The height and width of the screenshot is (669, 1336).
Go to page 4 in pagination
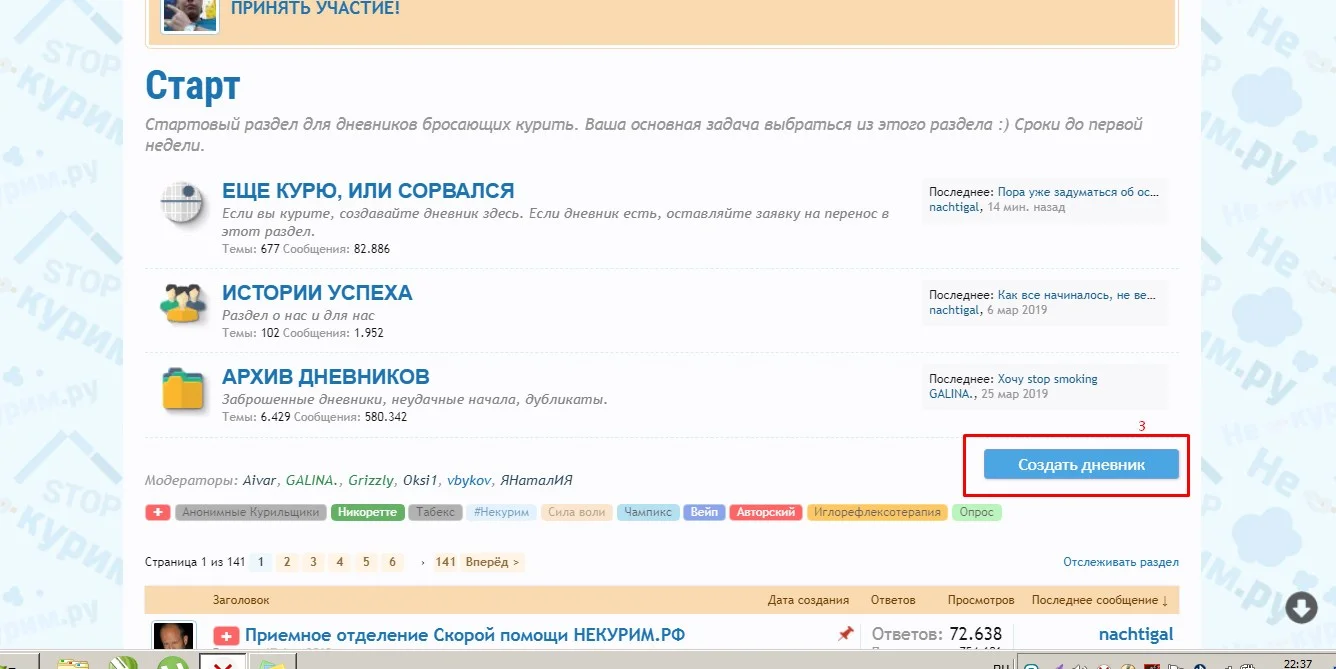pyautogui.click(x=340, y=562)
